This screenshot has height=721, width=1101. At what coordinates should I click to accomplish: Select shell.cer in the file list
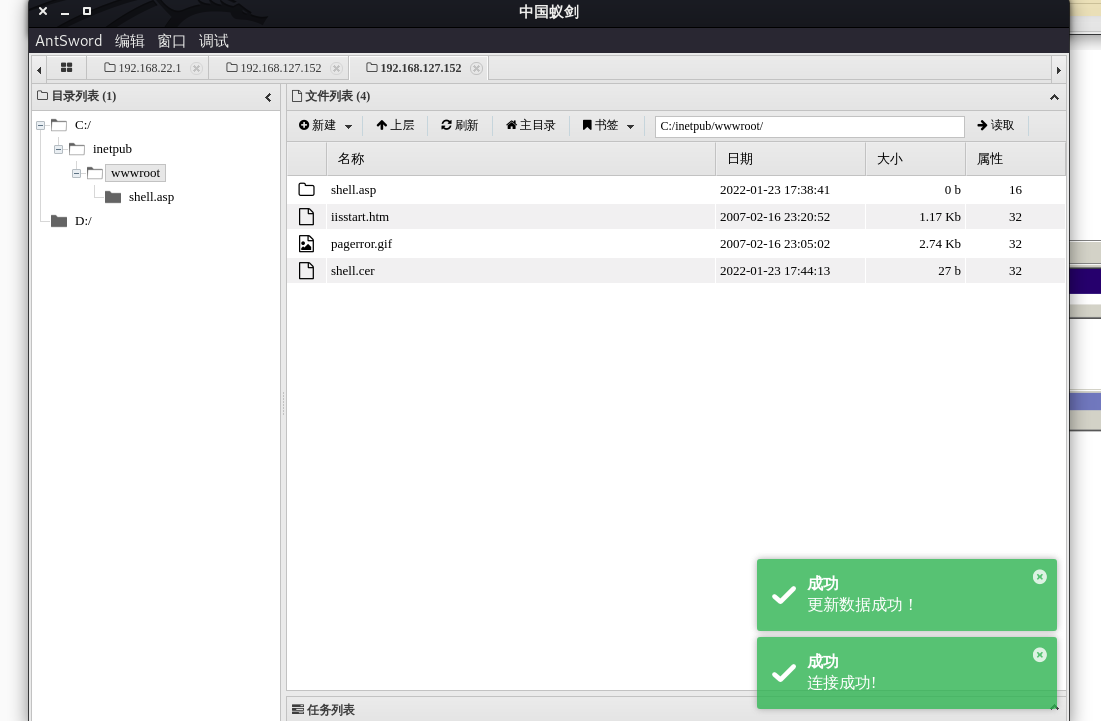coord(352,270)
